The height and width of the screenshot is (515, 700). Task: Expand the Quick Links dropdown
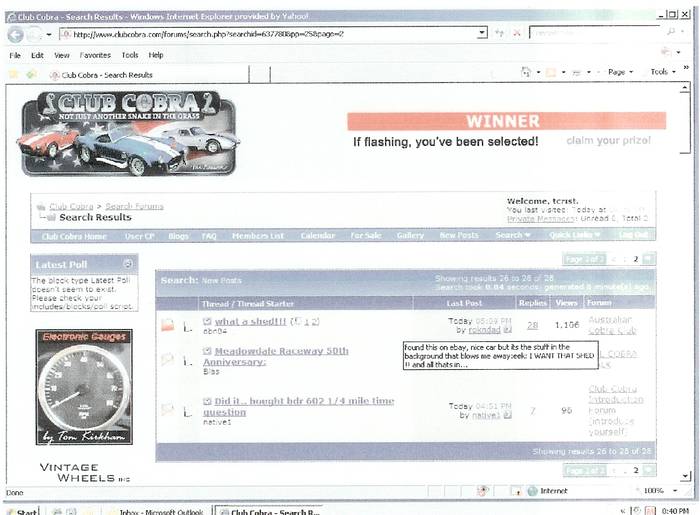[x=573, y=236]
